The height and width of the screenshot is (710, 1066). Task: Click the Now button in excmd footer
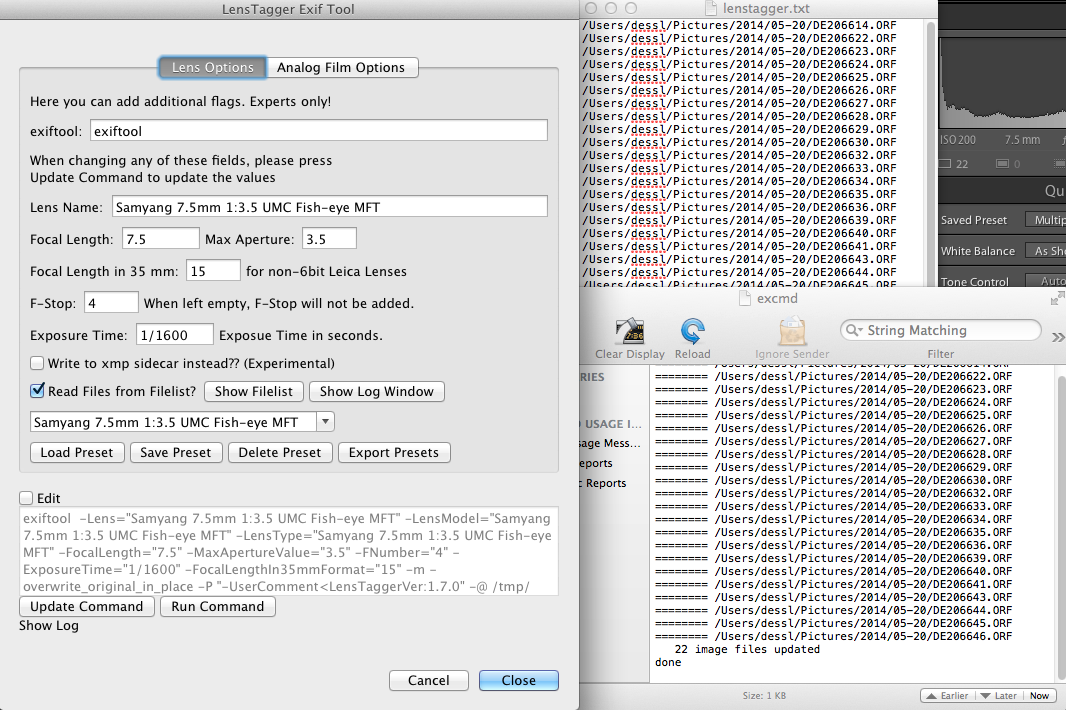point(1039,695)
